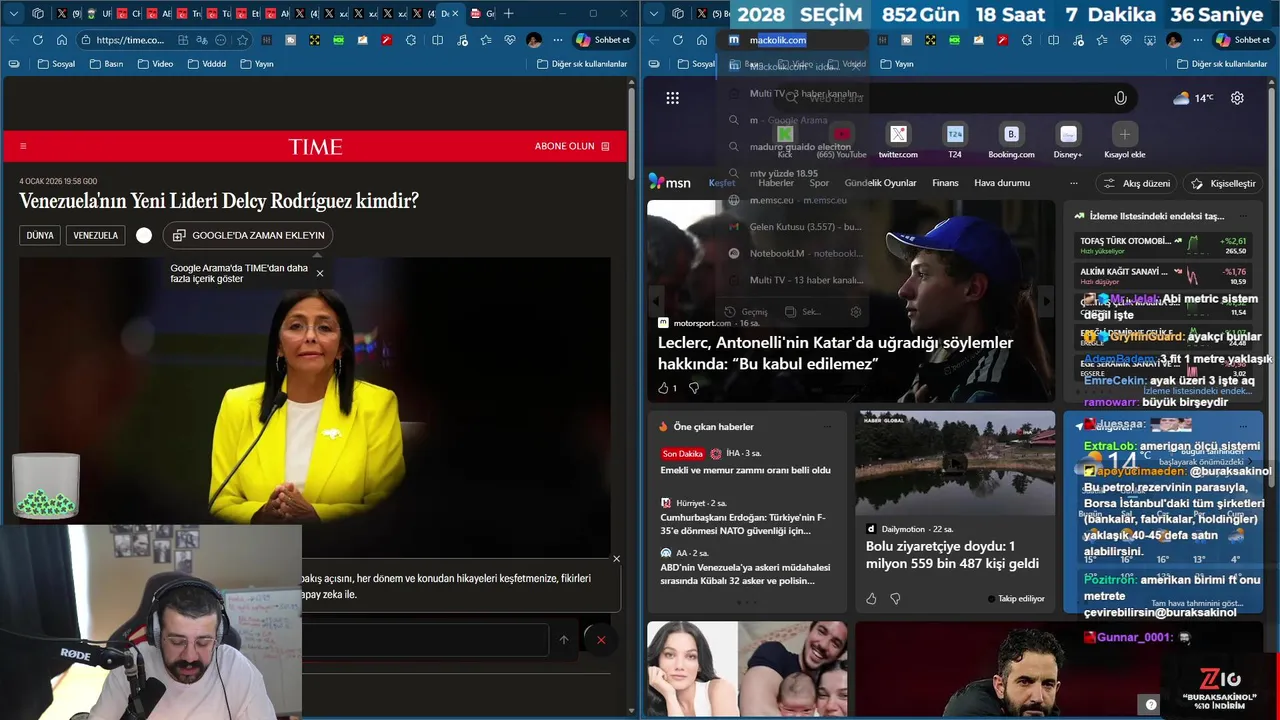The width and height of the screenshot is (1280, 720).
Task: Open apps grid icon on new tab page
Action: point(673,98)
